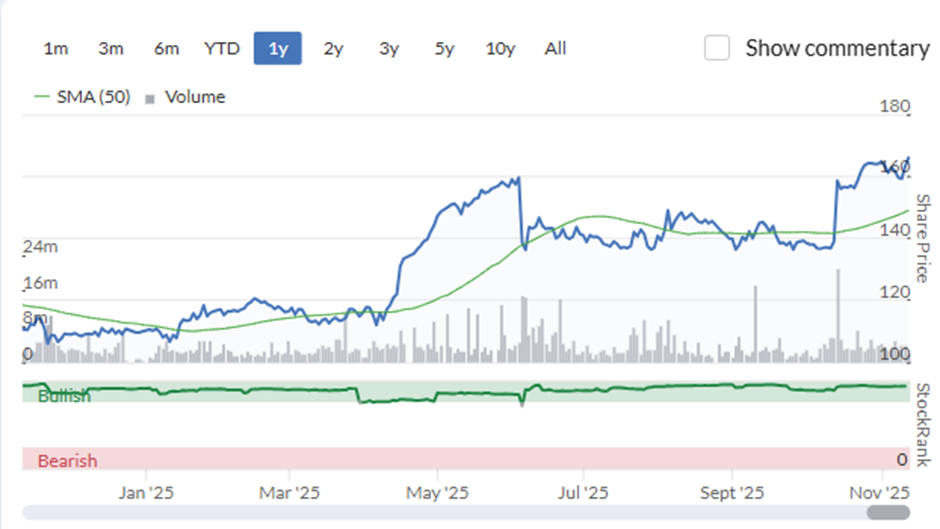The image size is (940, 529).
Task: Toggle the Volume legend square icon
Action: (x=150, y=99)
